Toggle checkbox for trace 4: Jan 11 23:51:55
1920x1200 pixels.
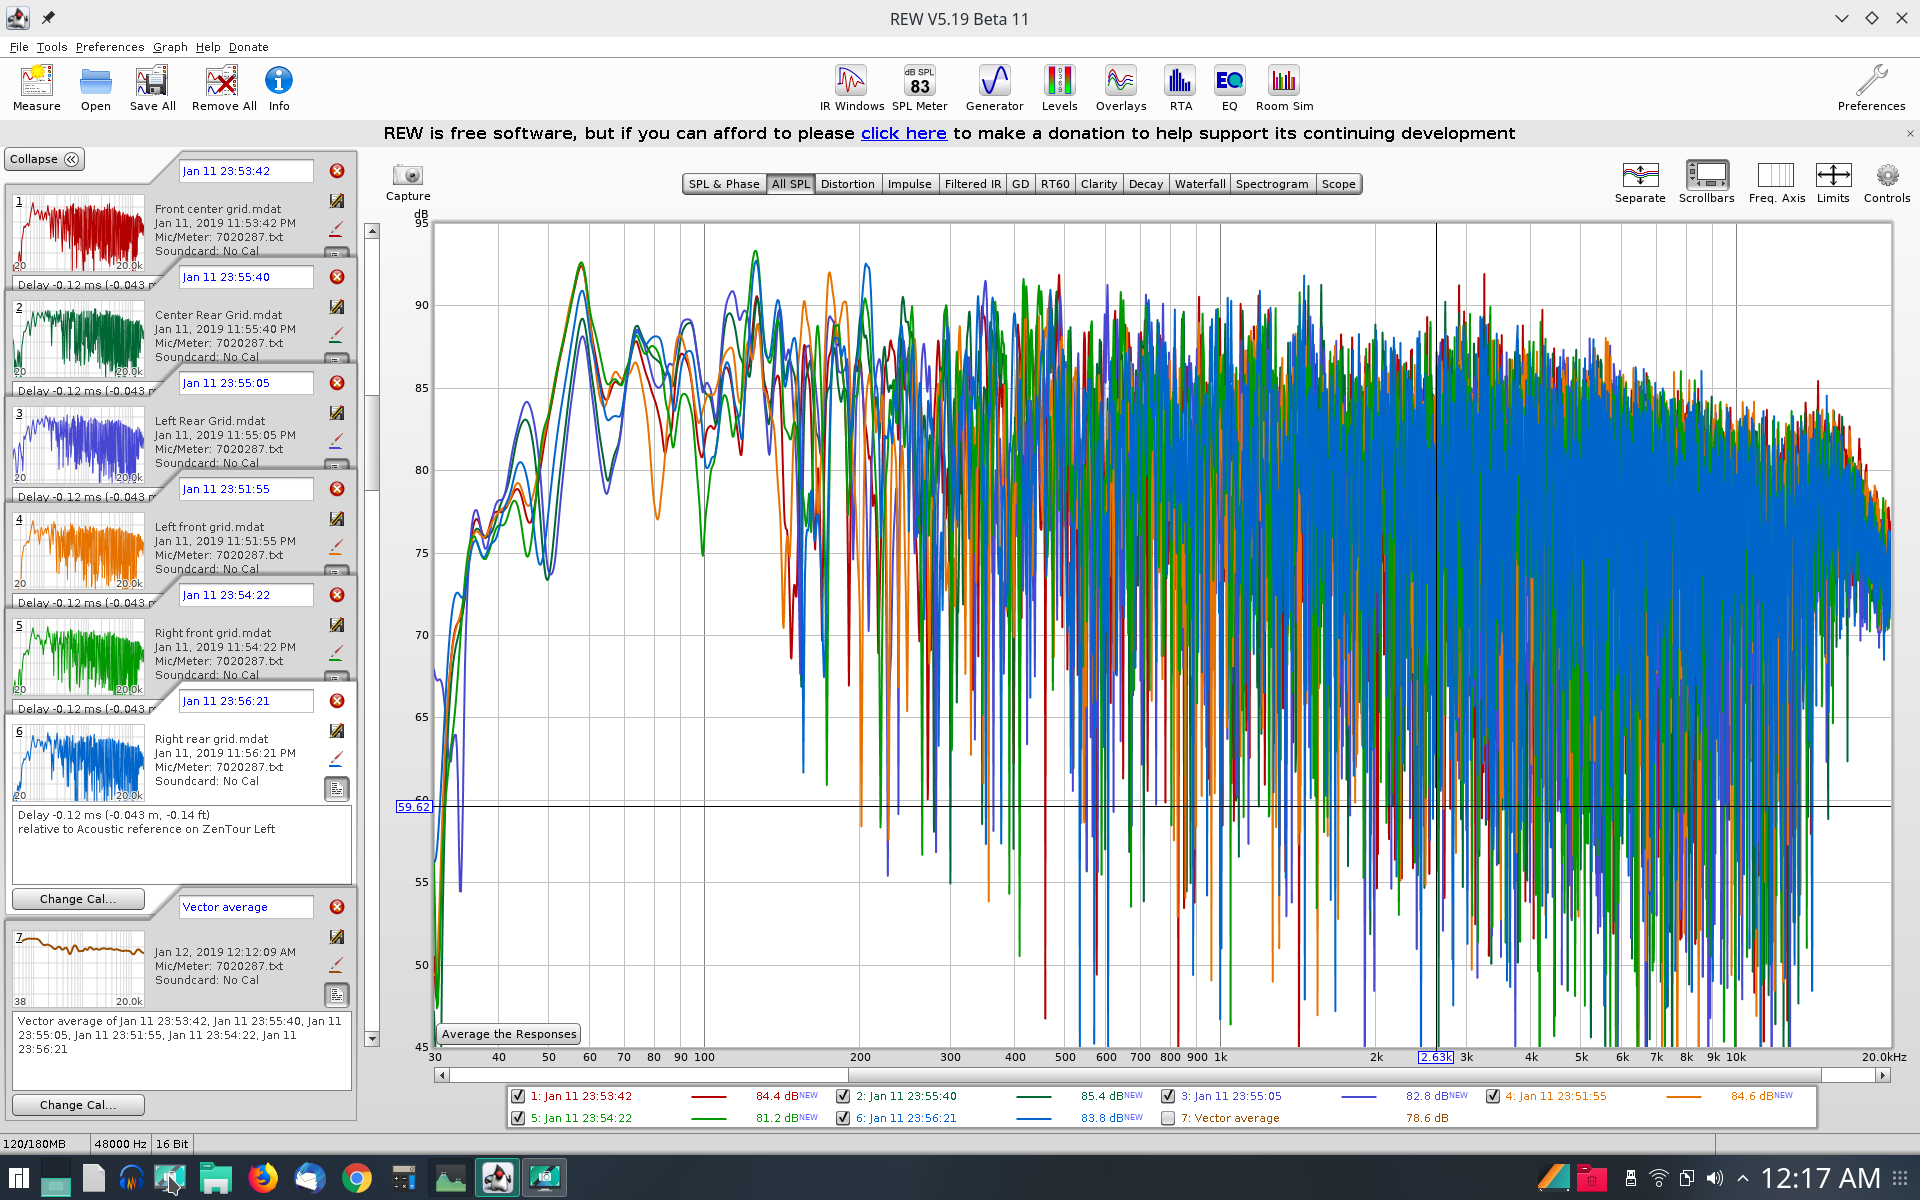1493,1096
